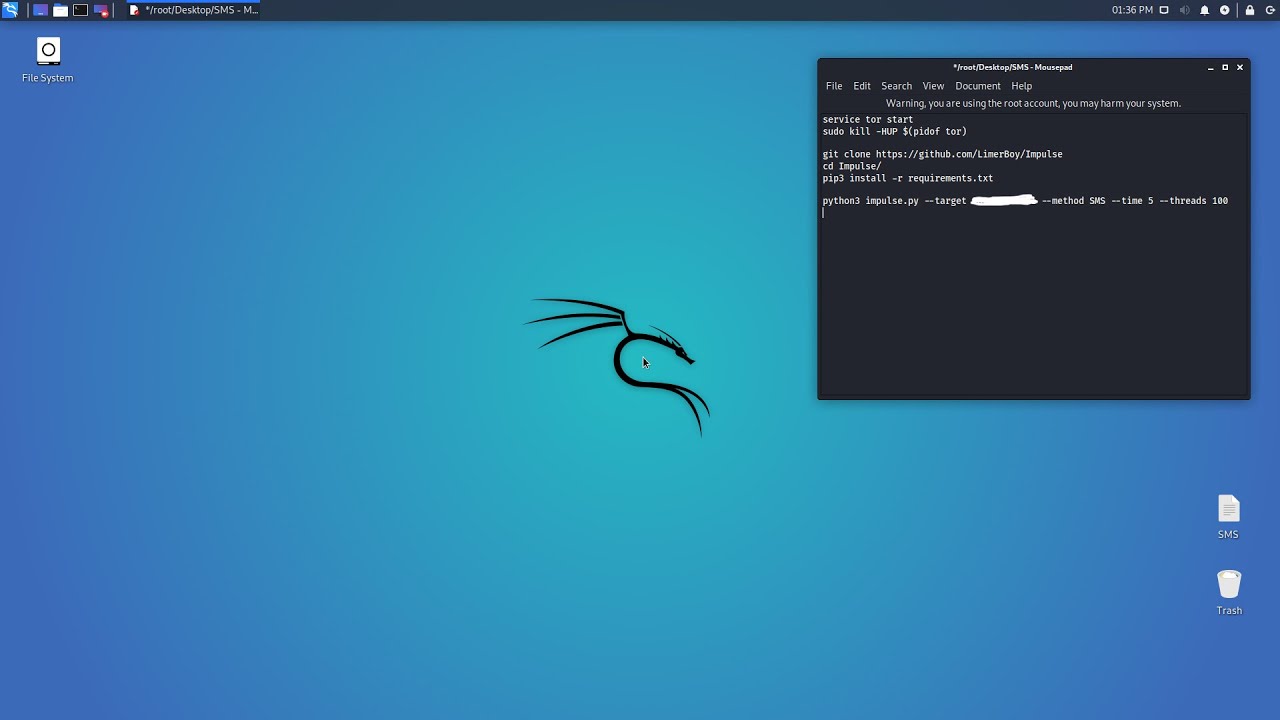
Task: Launch the file manager from the panel
Action: [x=60, y=10]
